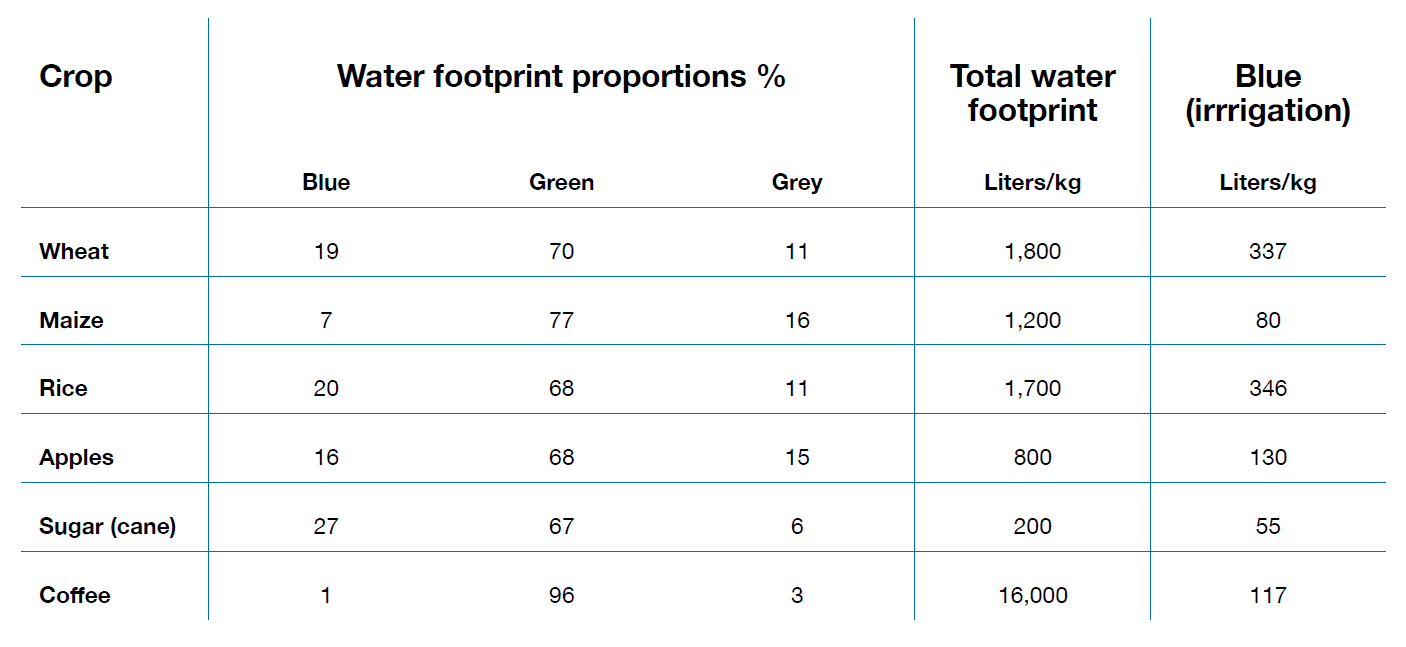Select Sugar cane's blue percentage 27
Viewport: 1406px width, 647px height.
point(326,527)
